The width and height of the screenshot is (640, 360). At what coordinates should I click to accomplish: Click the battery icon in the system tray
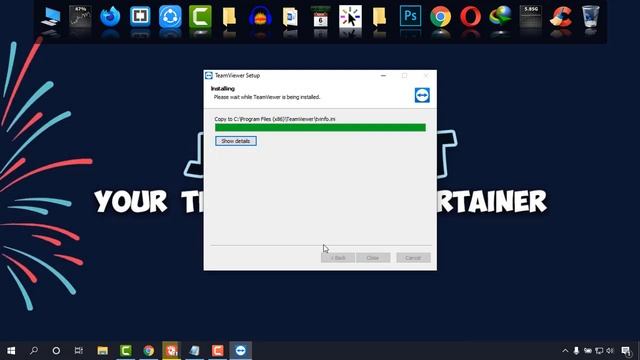coord(588,351)
